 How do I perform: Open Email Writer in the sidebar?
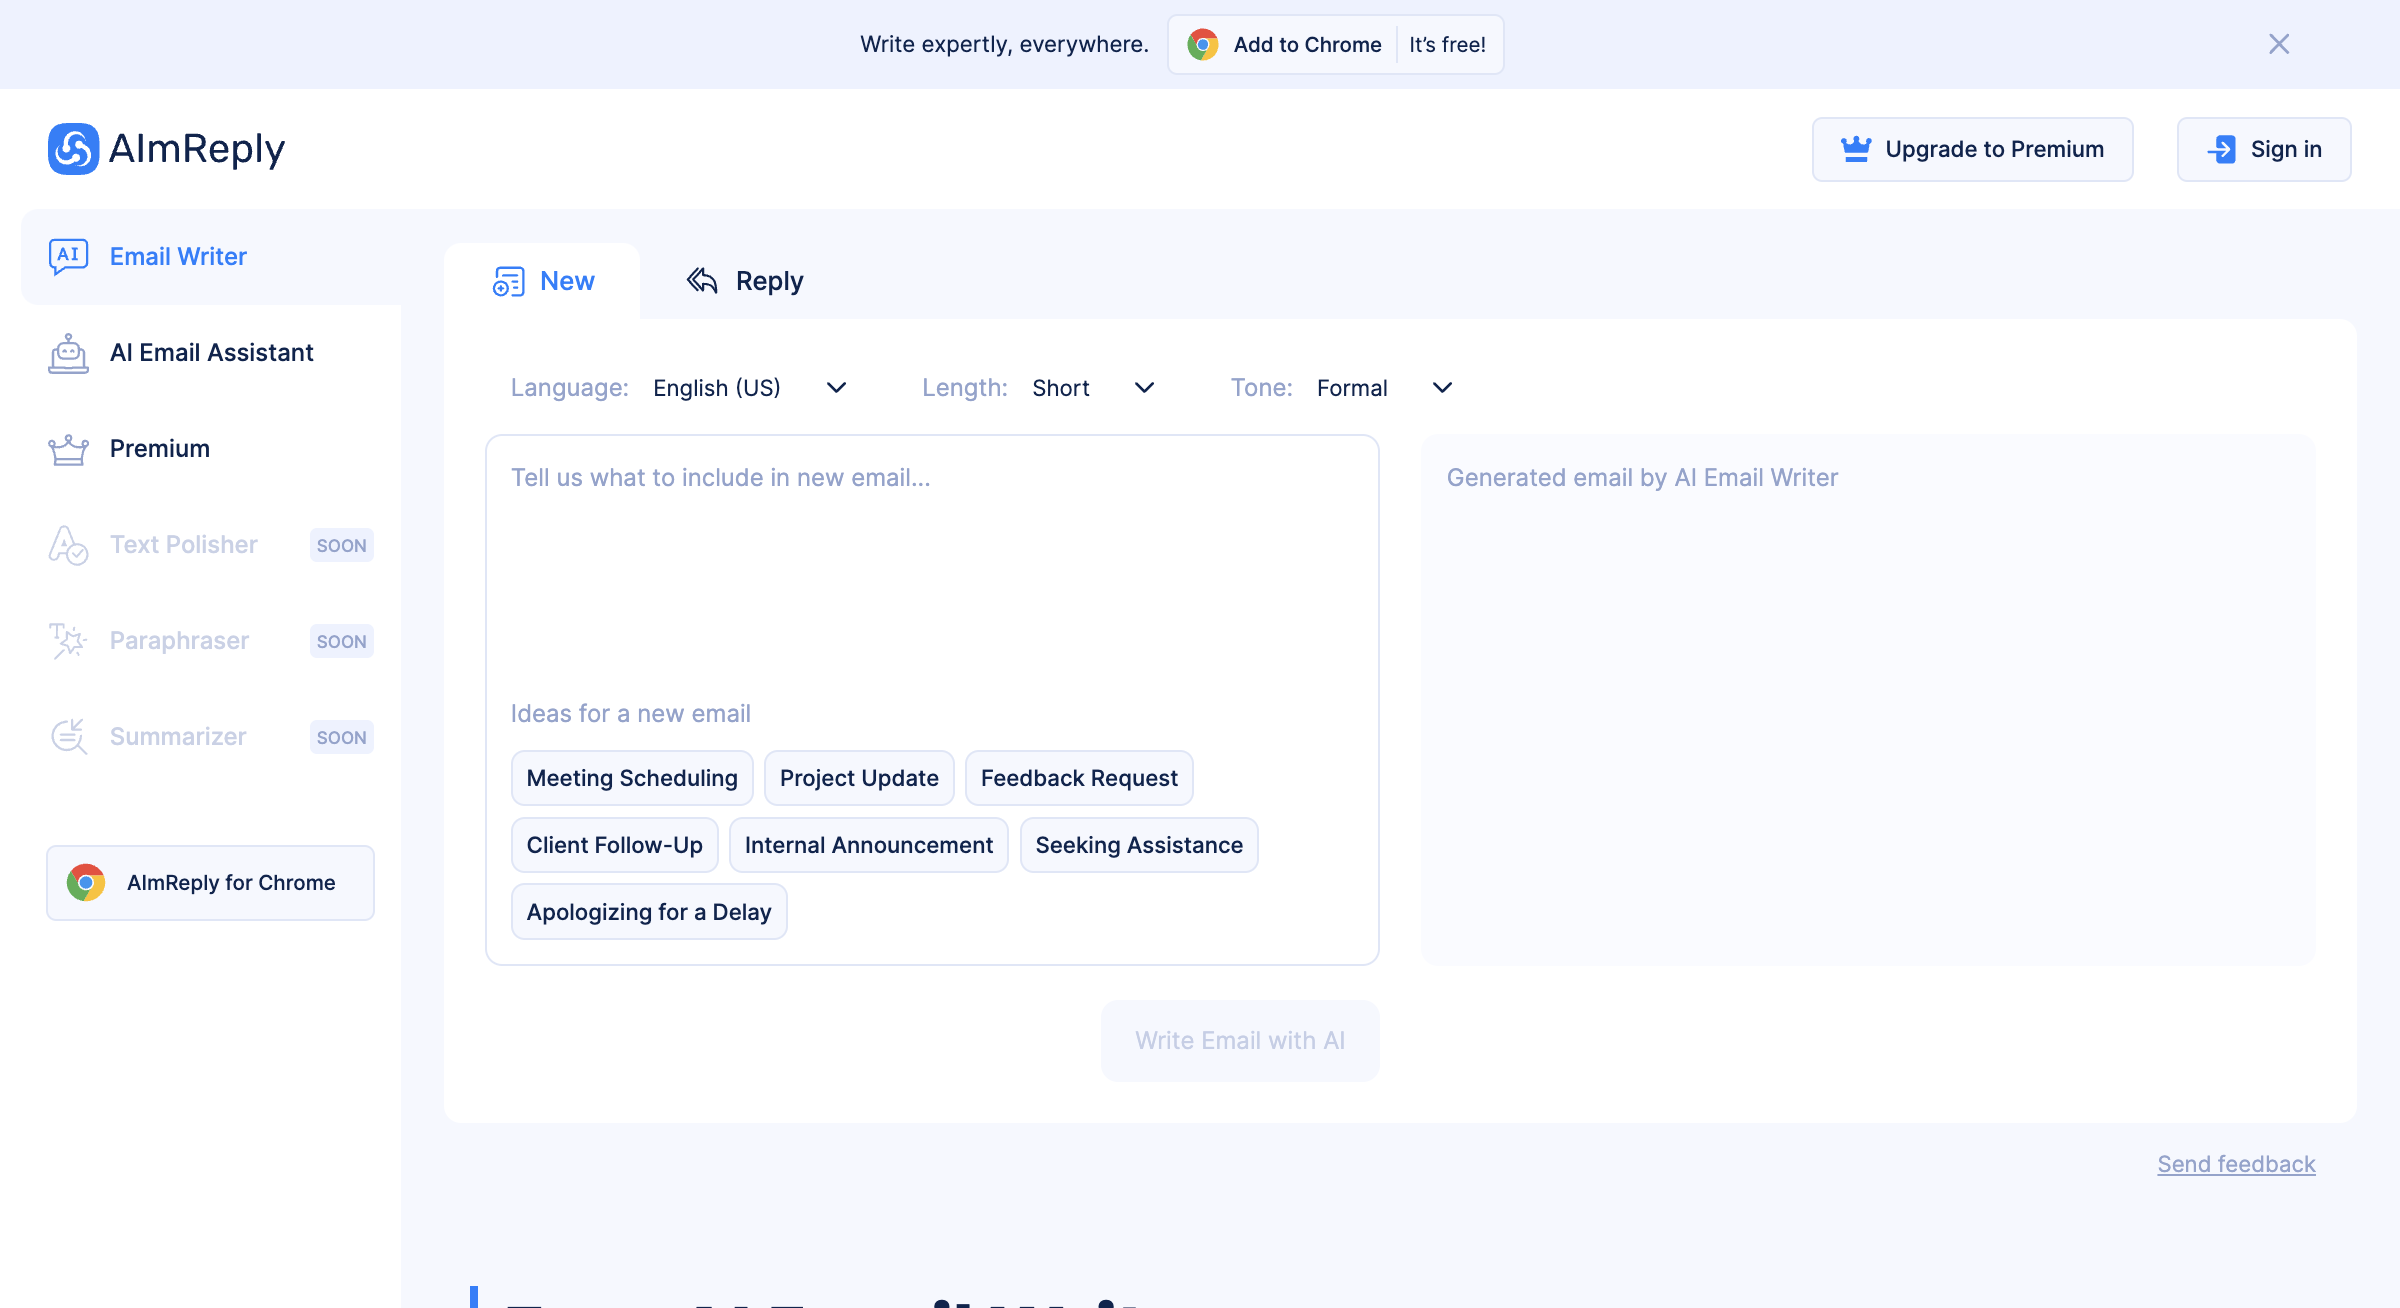(x=212, y=257)
